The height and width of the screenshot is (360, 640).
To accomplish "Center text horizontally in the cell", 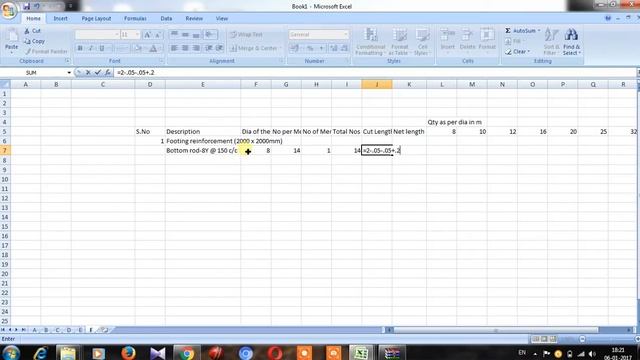I will coord(185,48).
